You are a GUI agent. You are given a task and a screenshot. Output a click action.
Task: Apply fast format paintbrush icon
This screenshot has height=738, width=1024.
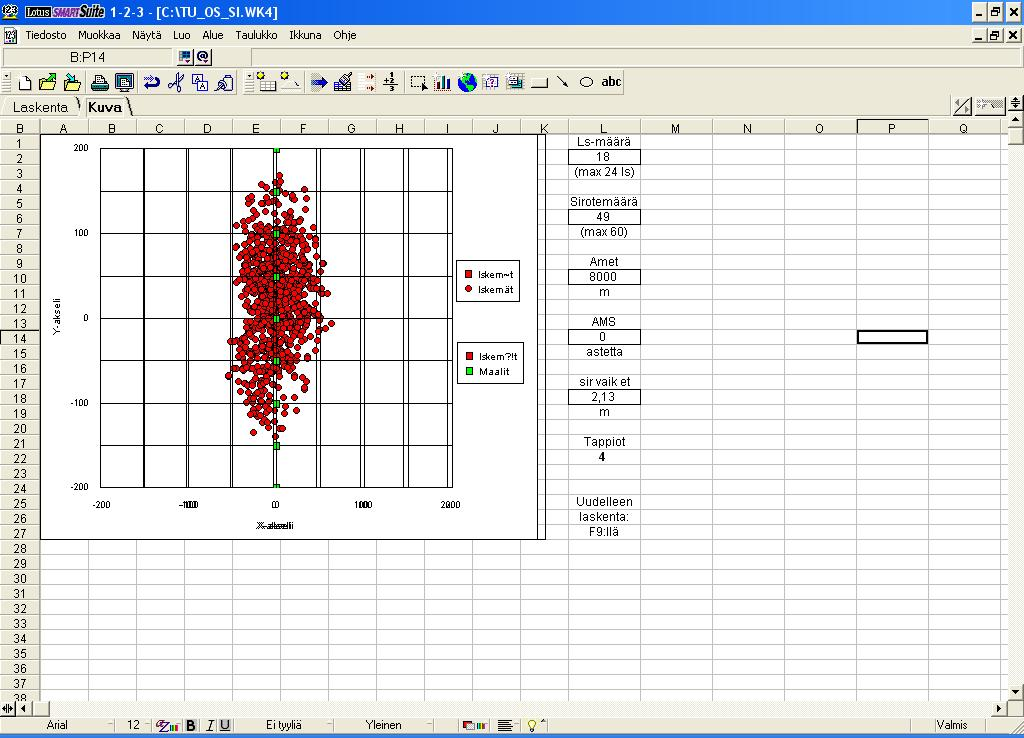coord(343,82)
